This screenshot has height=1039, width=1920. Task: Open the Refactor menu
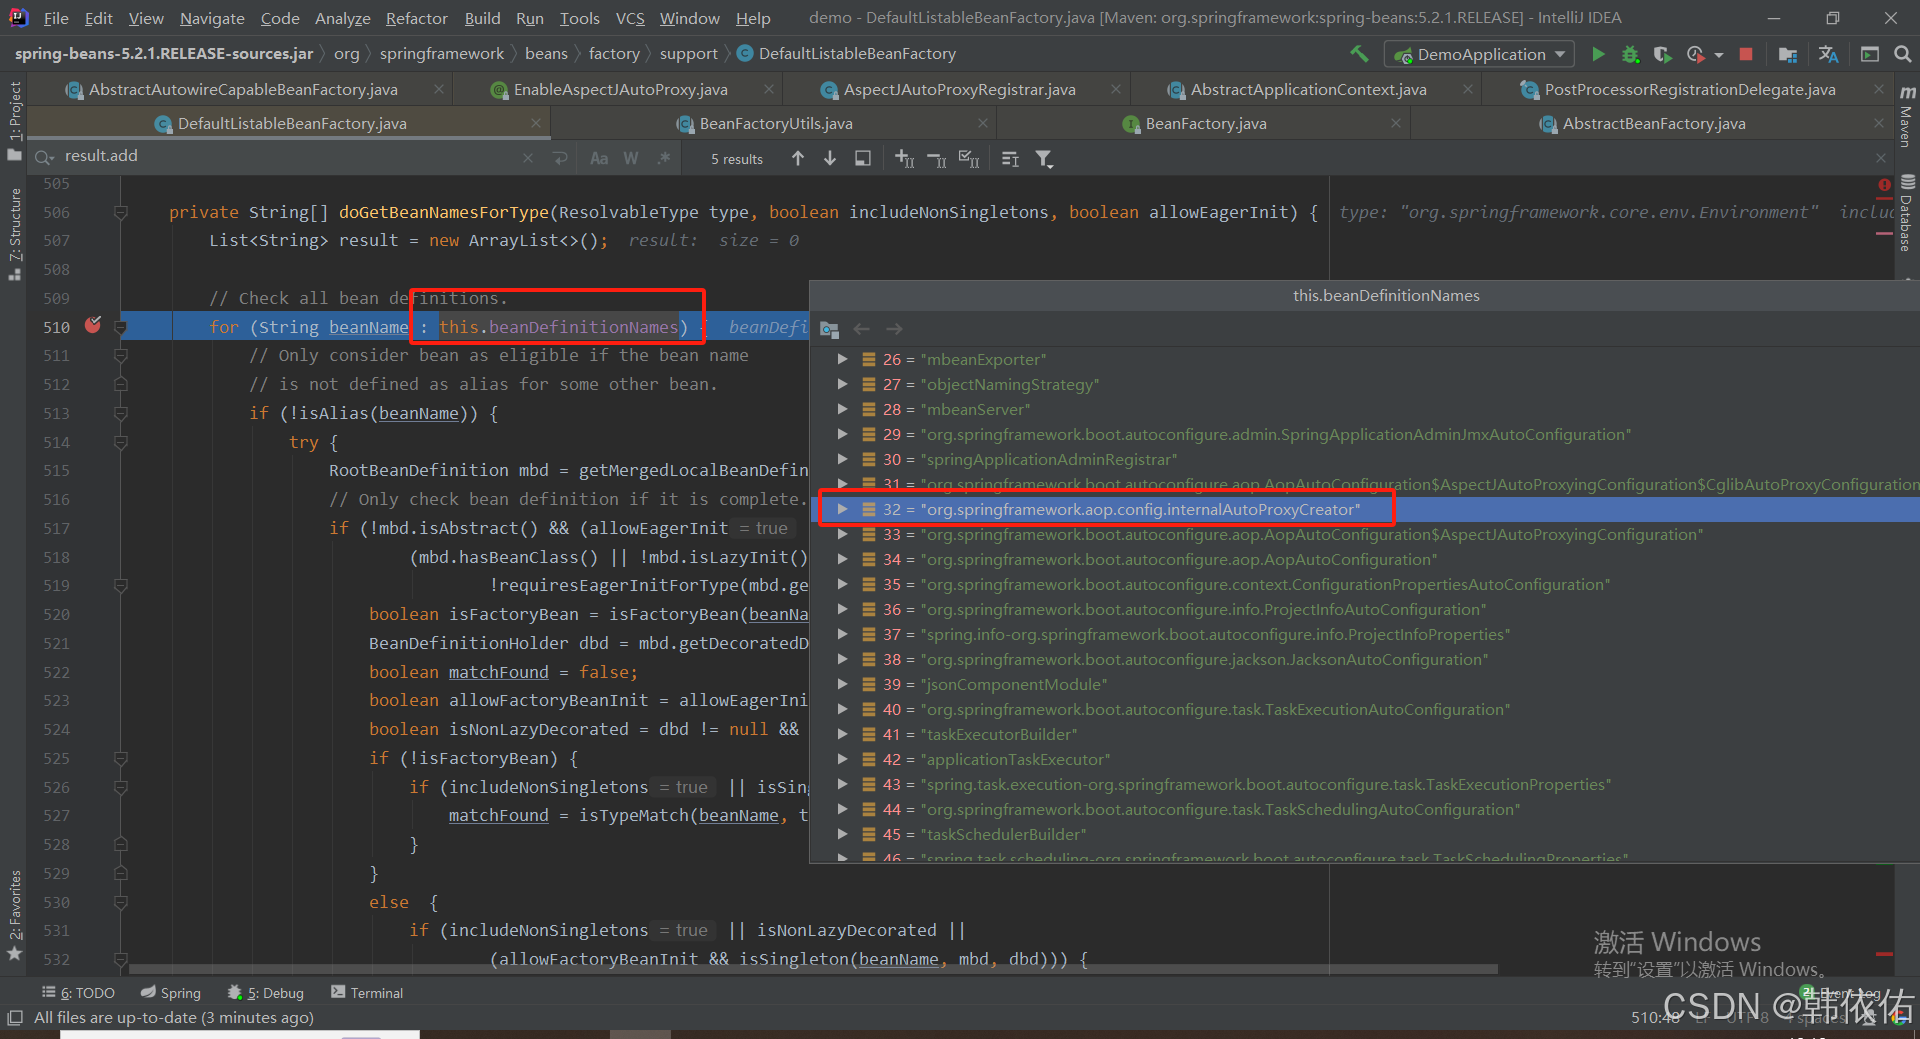[x=416, y=18]
